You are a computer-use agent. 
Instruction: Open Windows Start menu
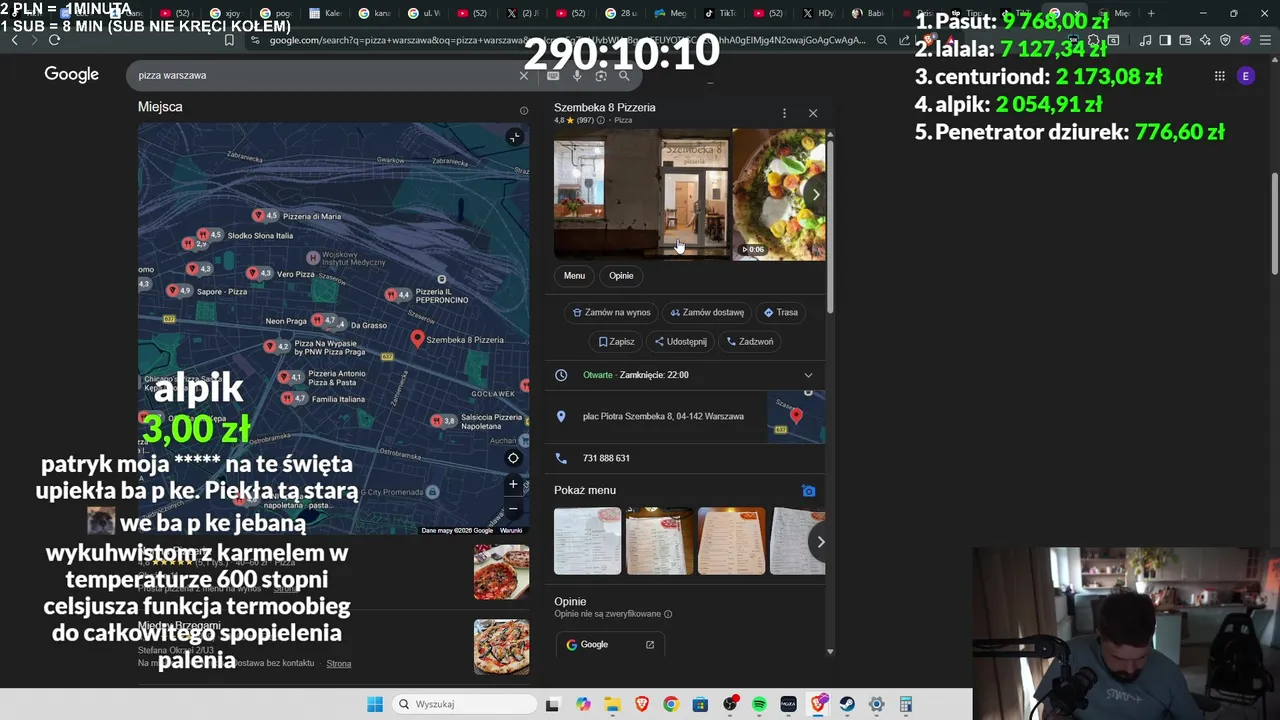tap(375, 704)
